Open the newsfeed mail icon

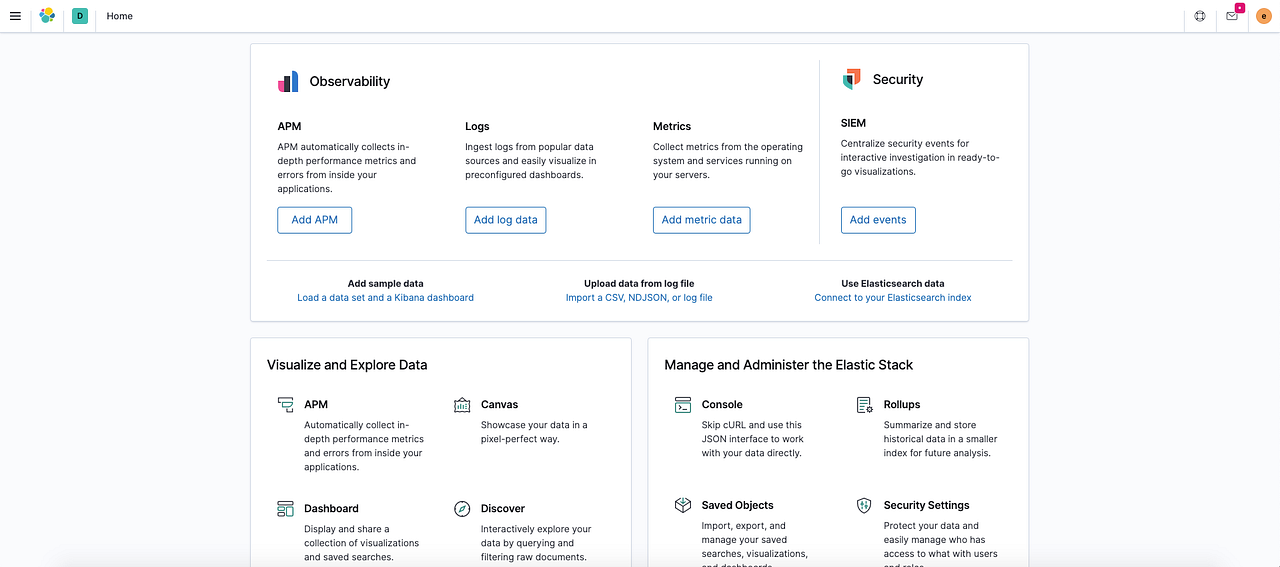point(1232,16)
